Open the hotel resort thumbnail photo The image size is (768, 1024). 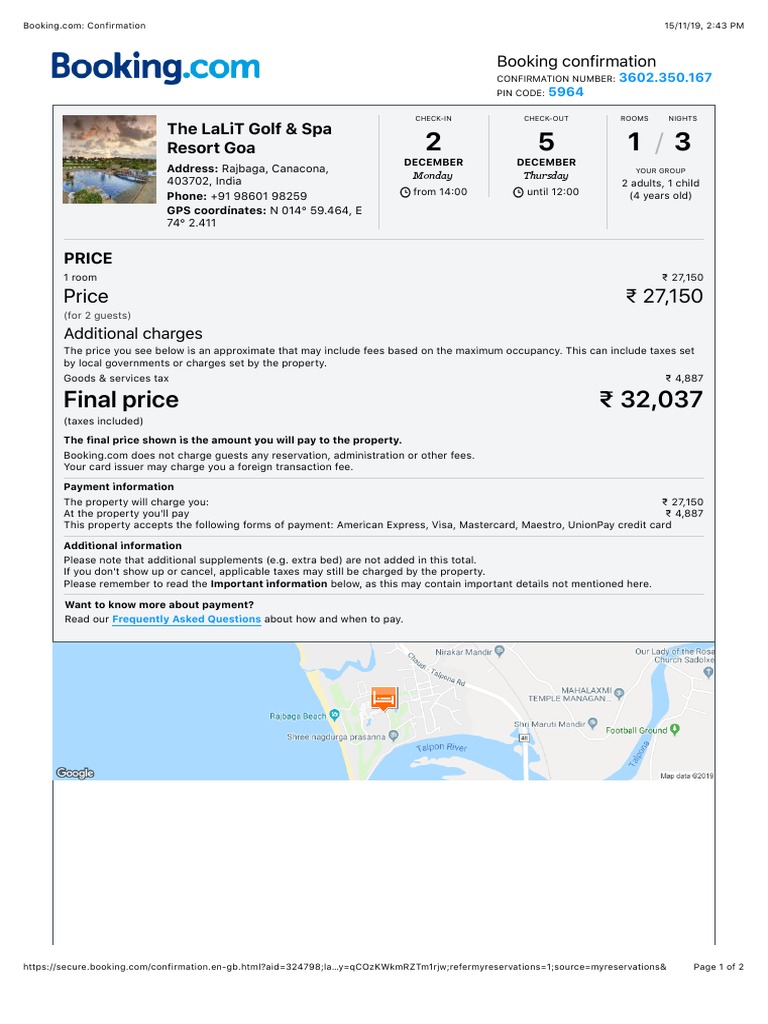tap(109, 159)
